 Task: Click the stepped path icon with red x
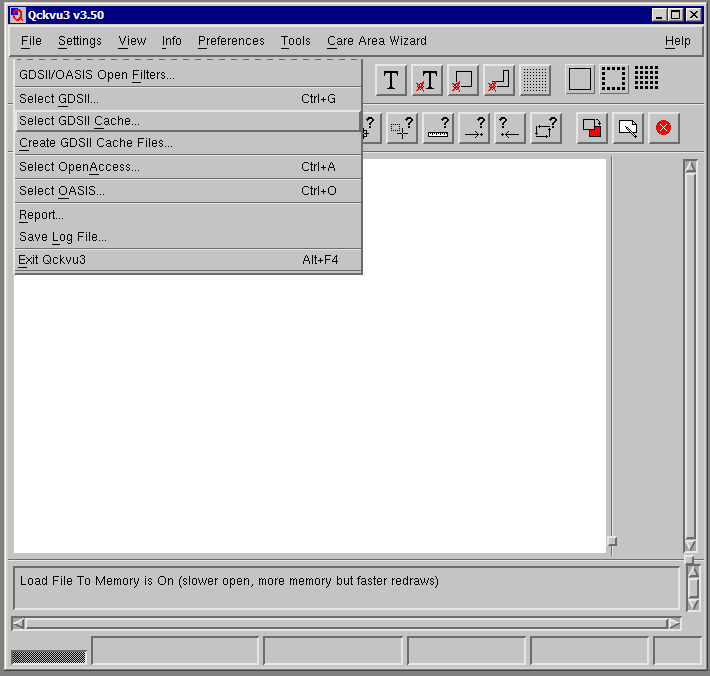pos(499,80)
